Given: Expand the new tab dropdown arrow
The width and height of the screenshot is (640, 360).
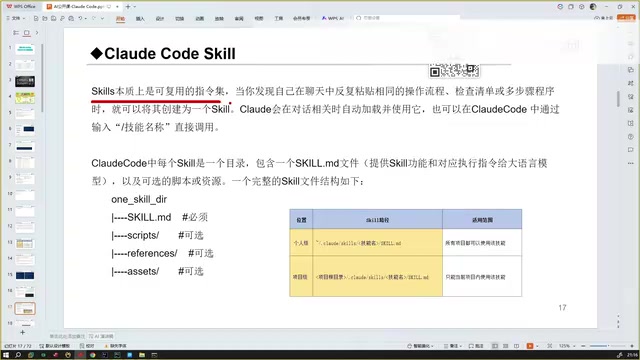Looking at the screenshot, I should [135, 7].
